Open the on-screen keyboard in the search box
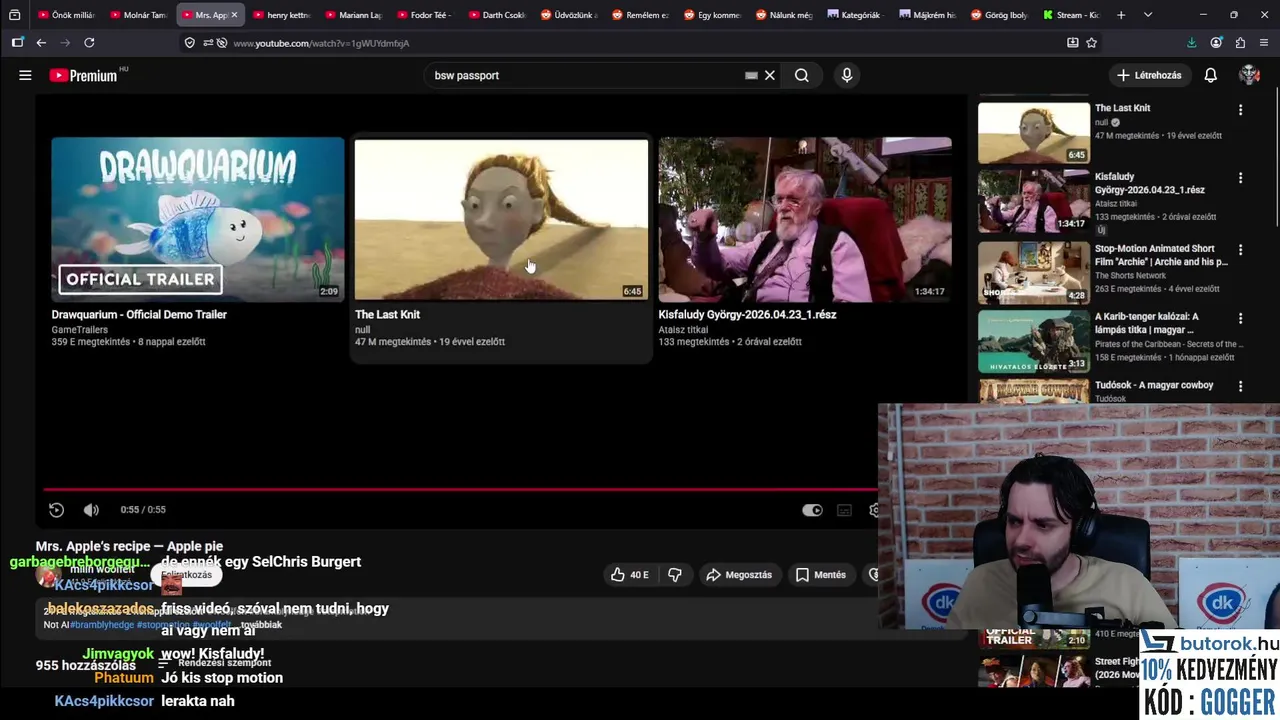1280x720 pixels. coord(751,75)
